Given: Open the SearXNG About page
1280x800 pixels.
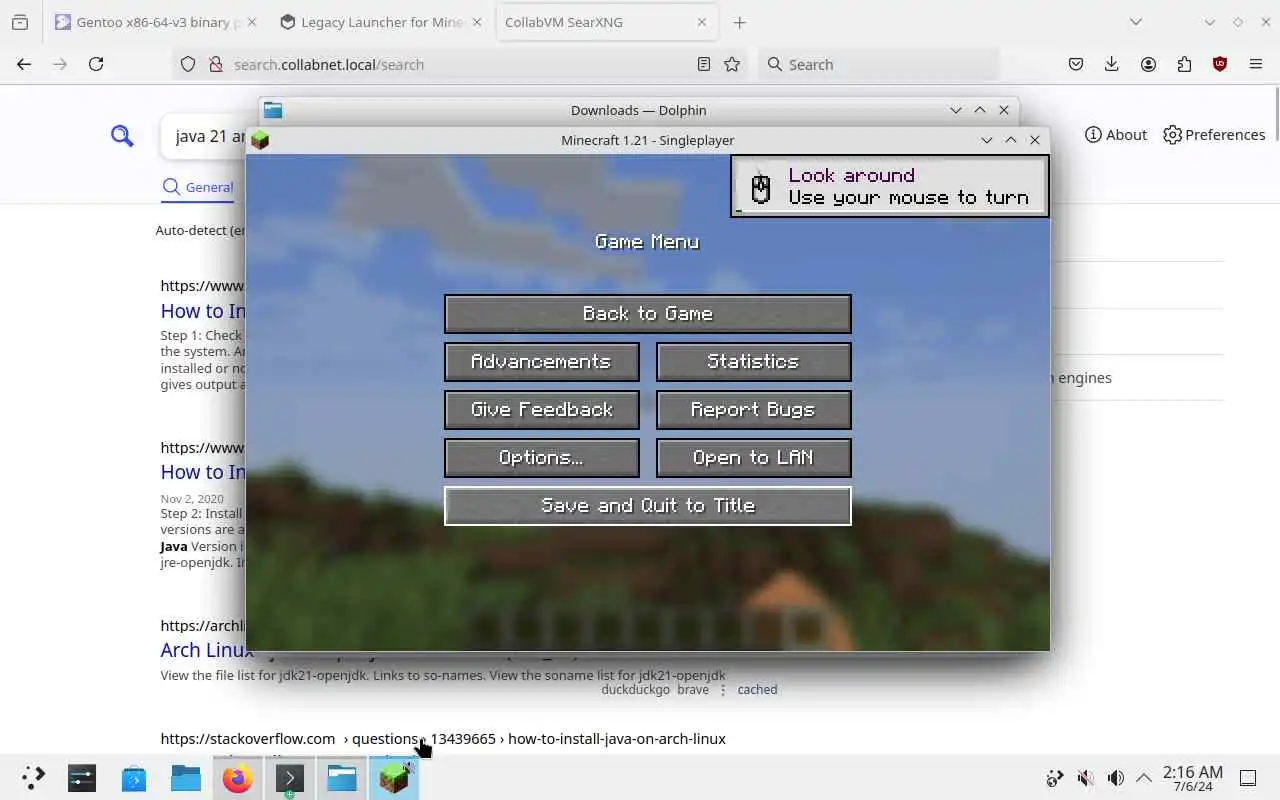Looking at the screenshot, I should tap(1116, 135).
